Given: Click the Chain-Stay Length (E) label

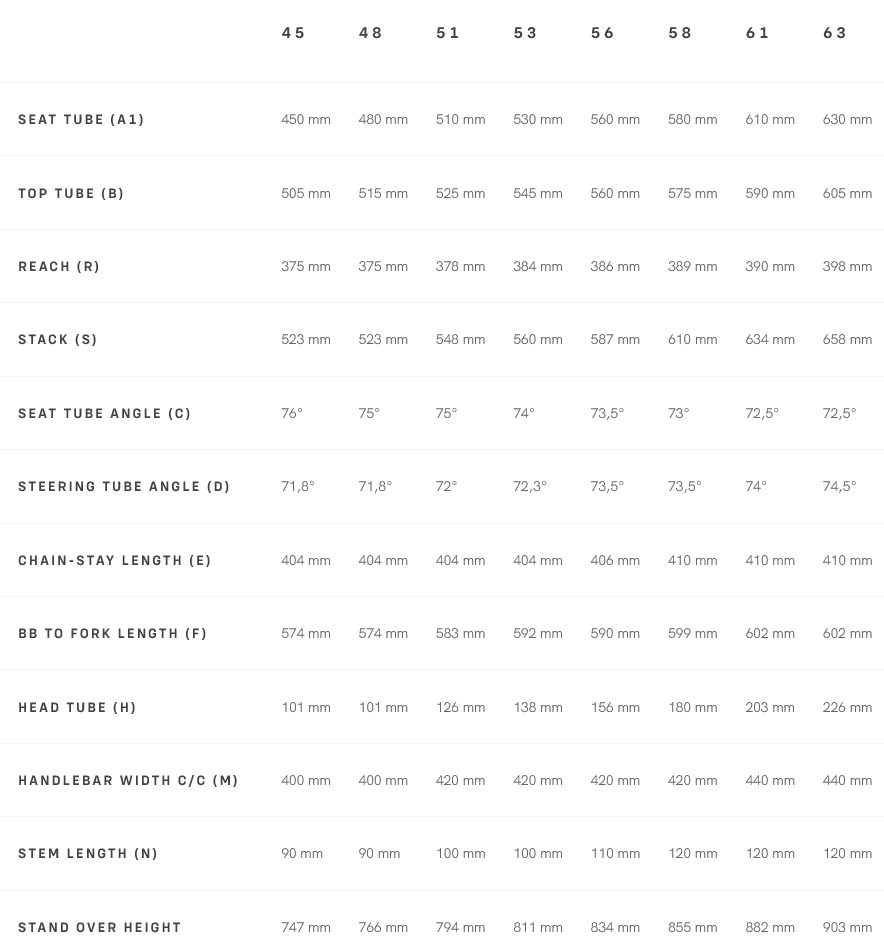Looking at the screenshot, I should tap(115, 561).
